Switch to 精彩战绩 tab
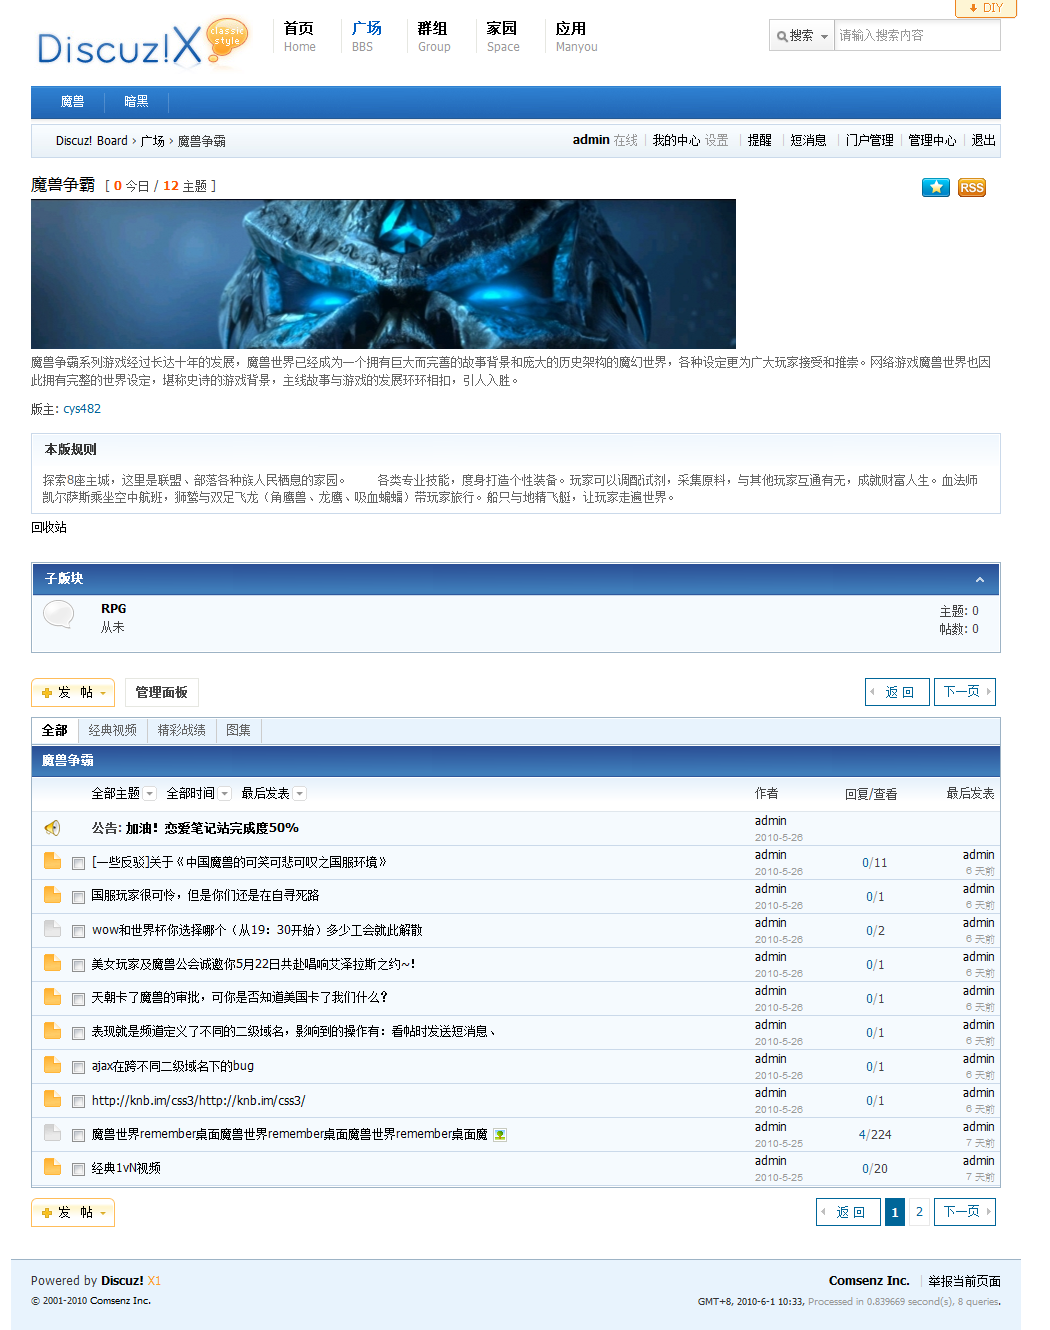This screenshot has height=1330, width=1050. tap(181, 730)
